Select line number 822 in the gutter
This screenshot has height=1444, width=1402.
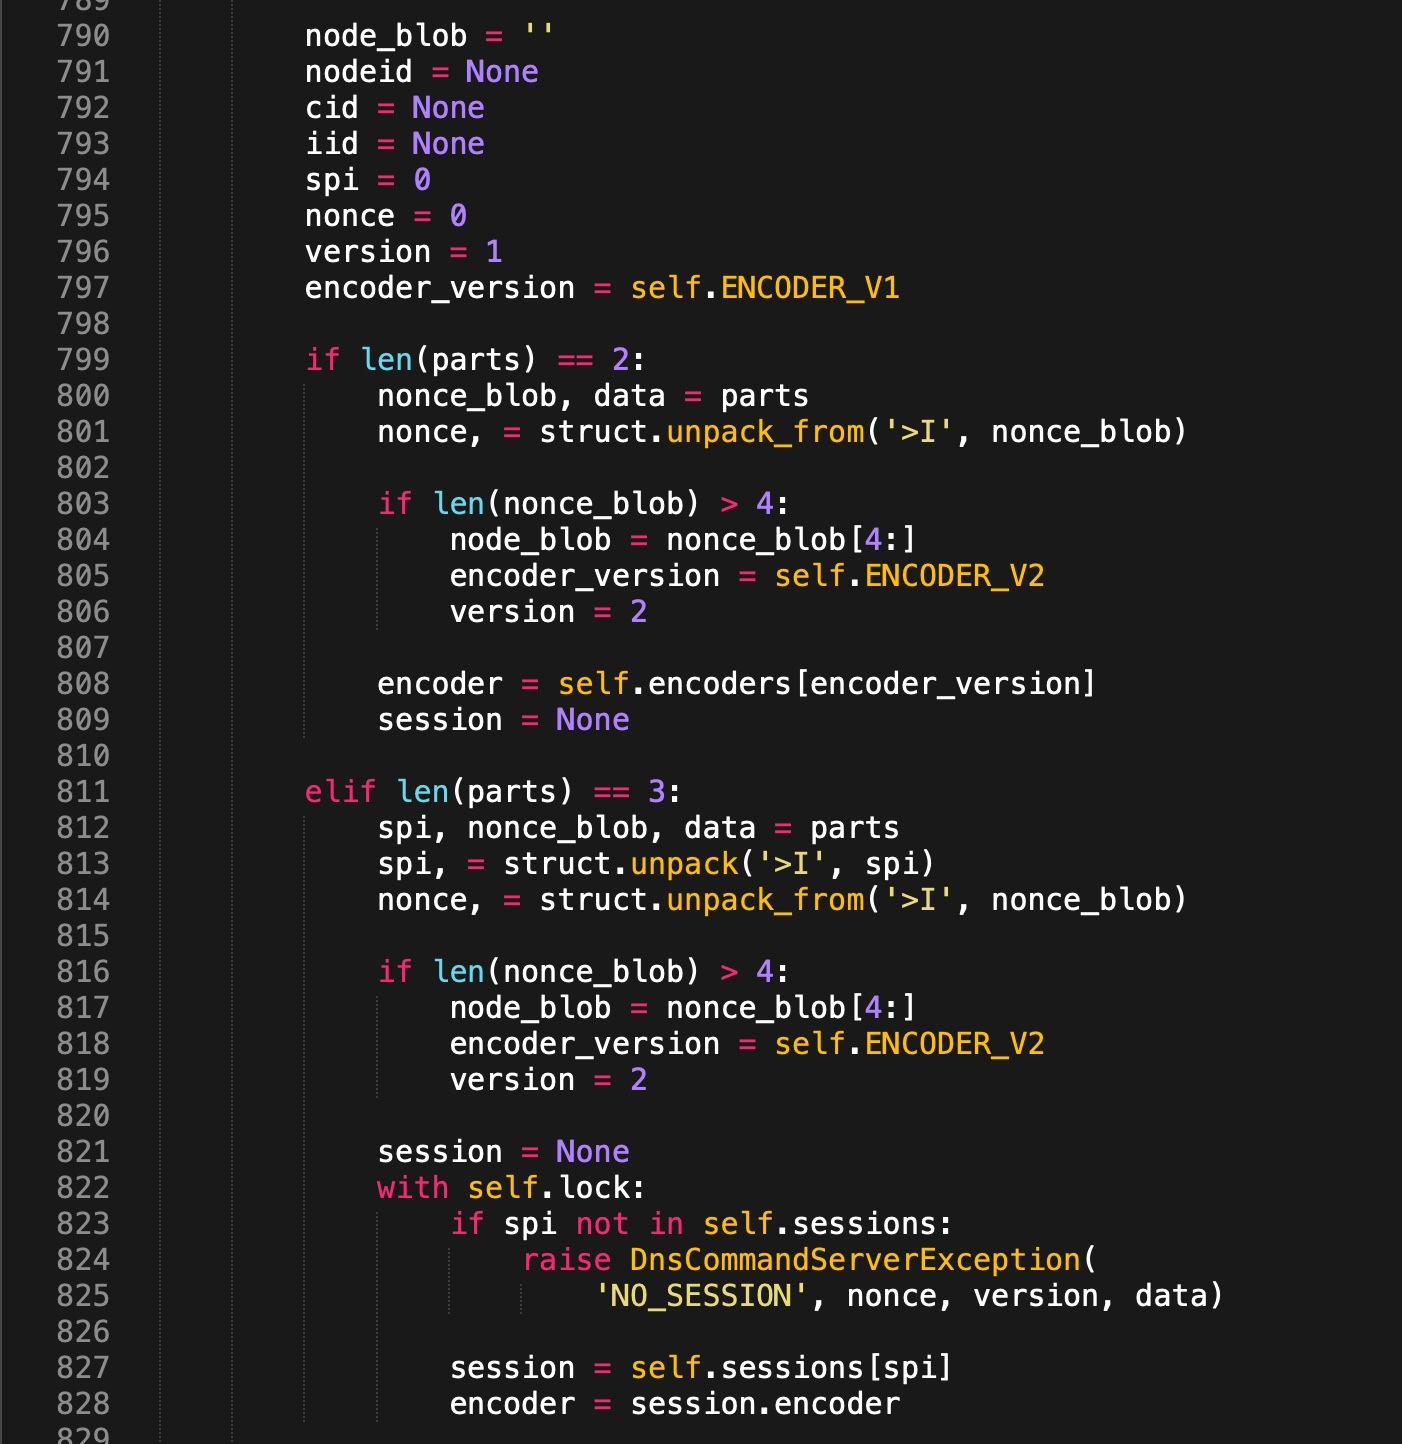click(x=83, y=1188)
